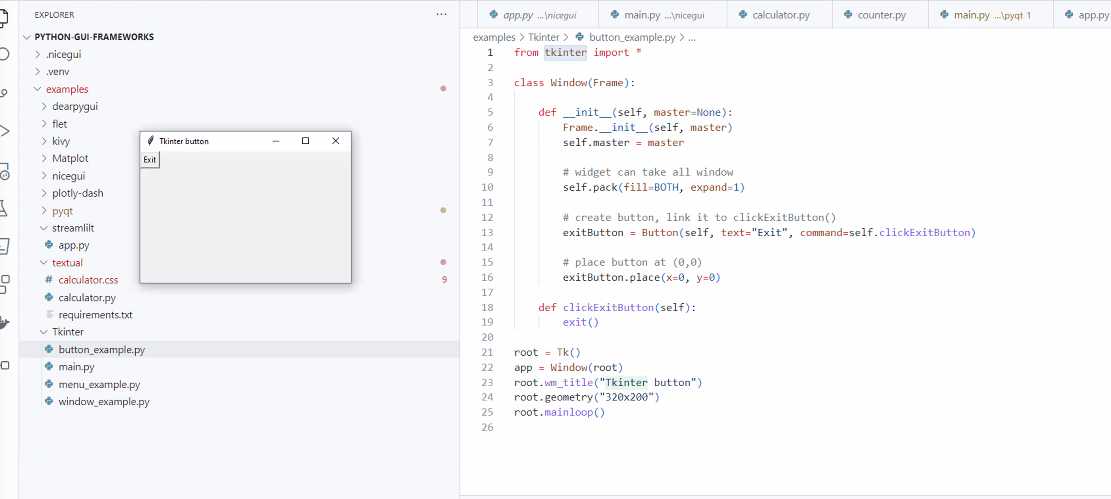The image size is (1111, 499).
Task: Click the text root.mainloop() in editor
Action: (560, 413)
